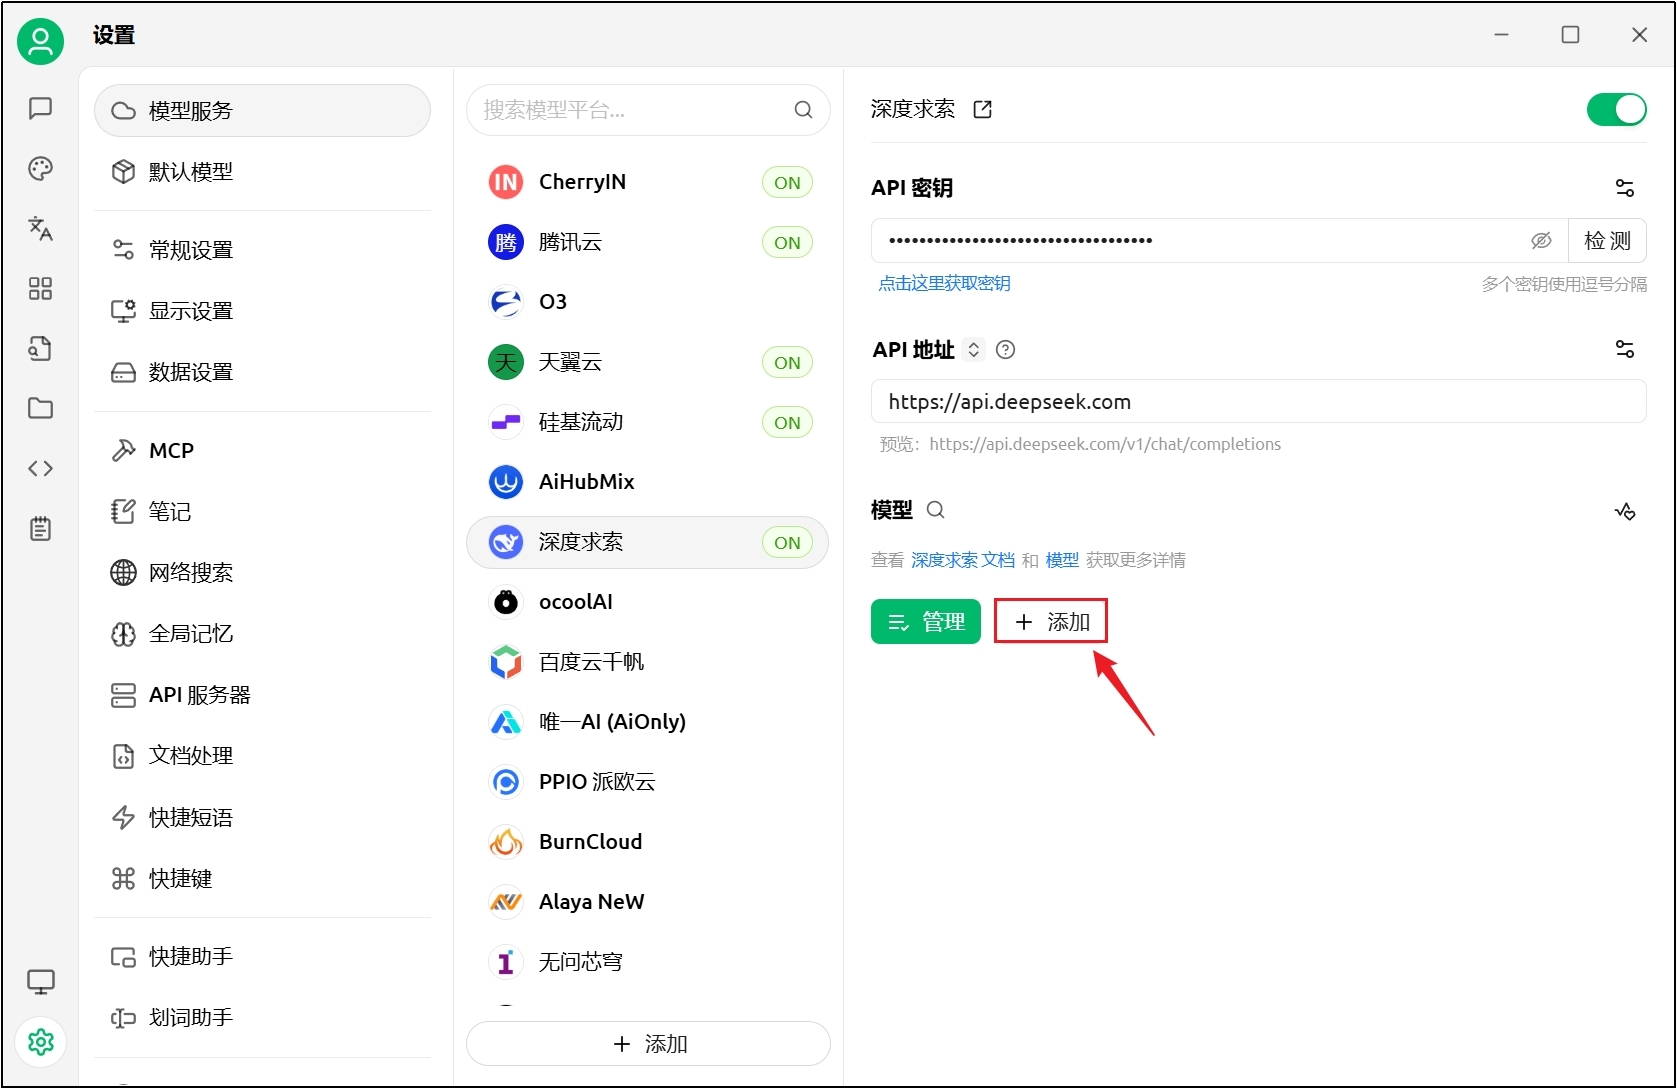Click the search icon next to 模型 heading
The image size is (1677, 1091).
[936, 510]
